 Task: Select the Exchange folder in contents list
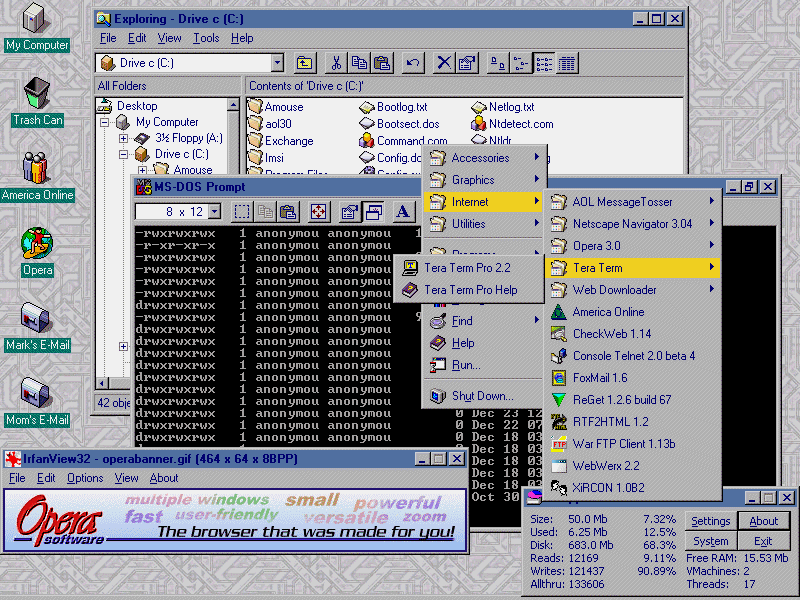tap(282, 141)
